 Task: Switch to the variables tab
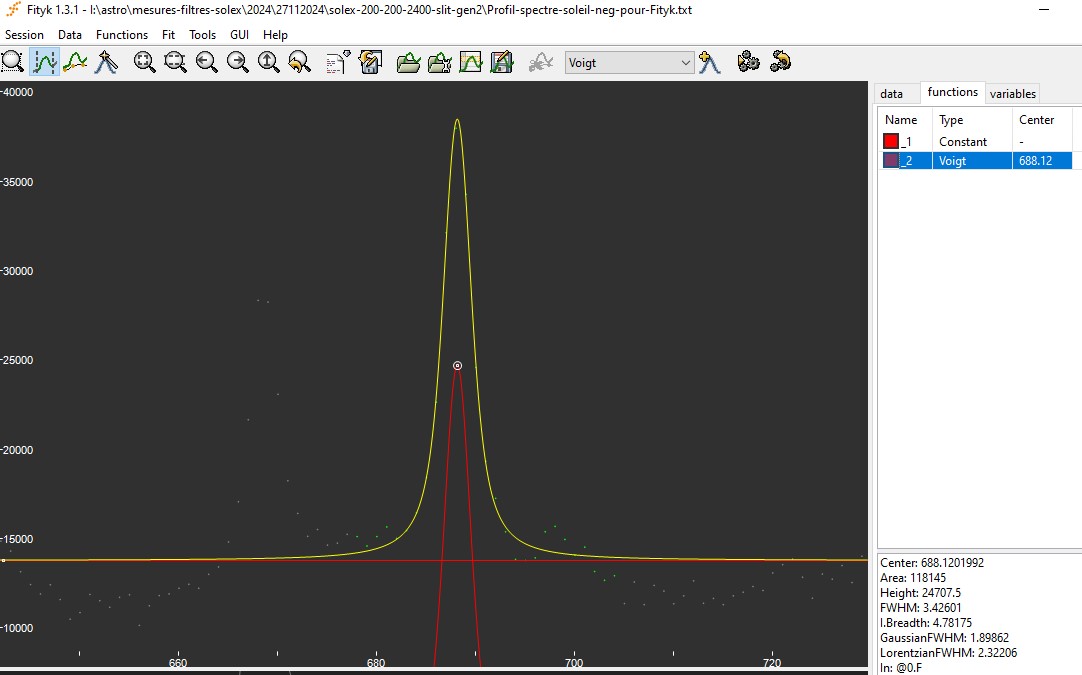1012,94
